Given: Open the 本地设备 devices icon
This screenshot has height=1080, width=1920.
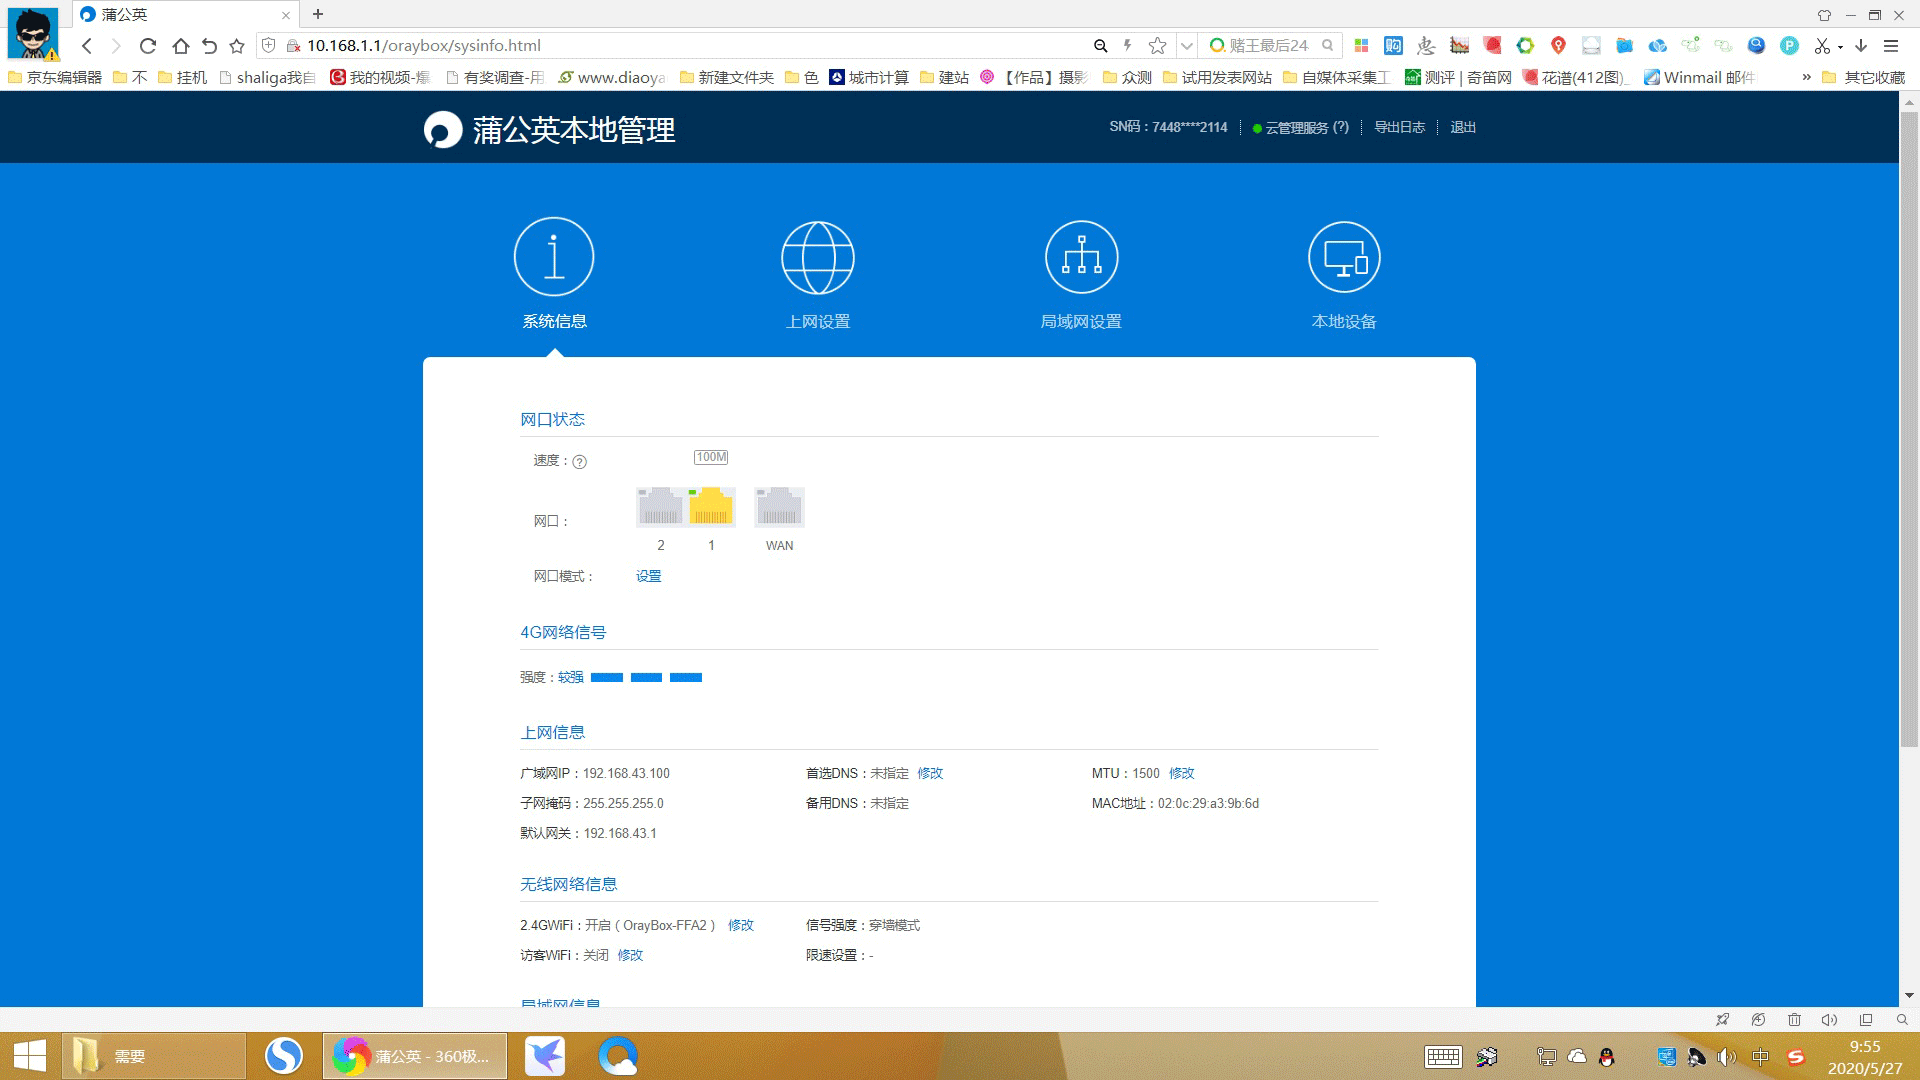Looking at the screenshot, I should tap(1344, 257).
